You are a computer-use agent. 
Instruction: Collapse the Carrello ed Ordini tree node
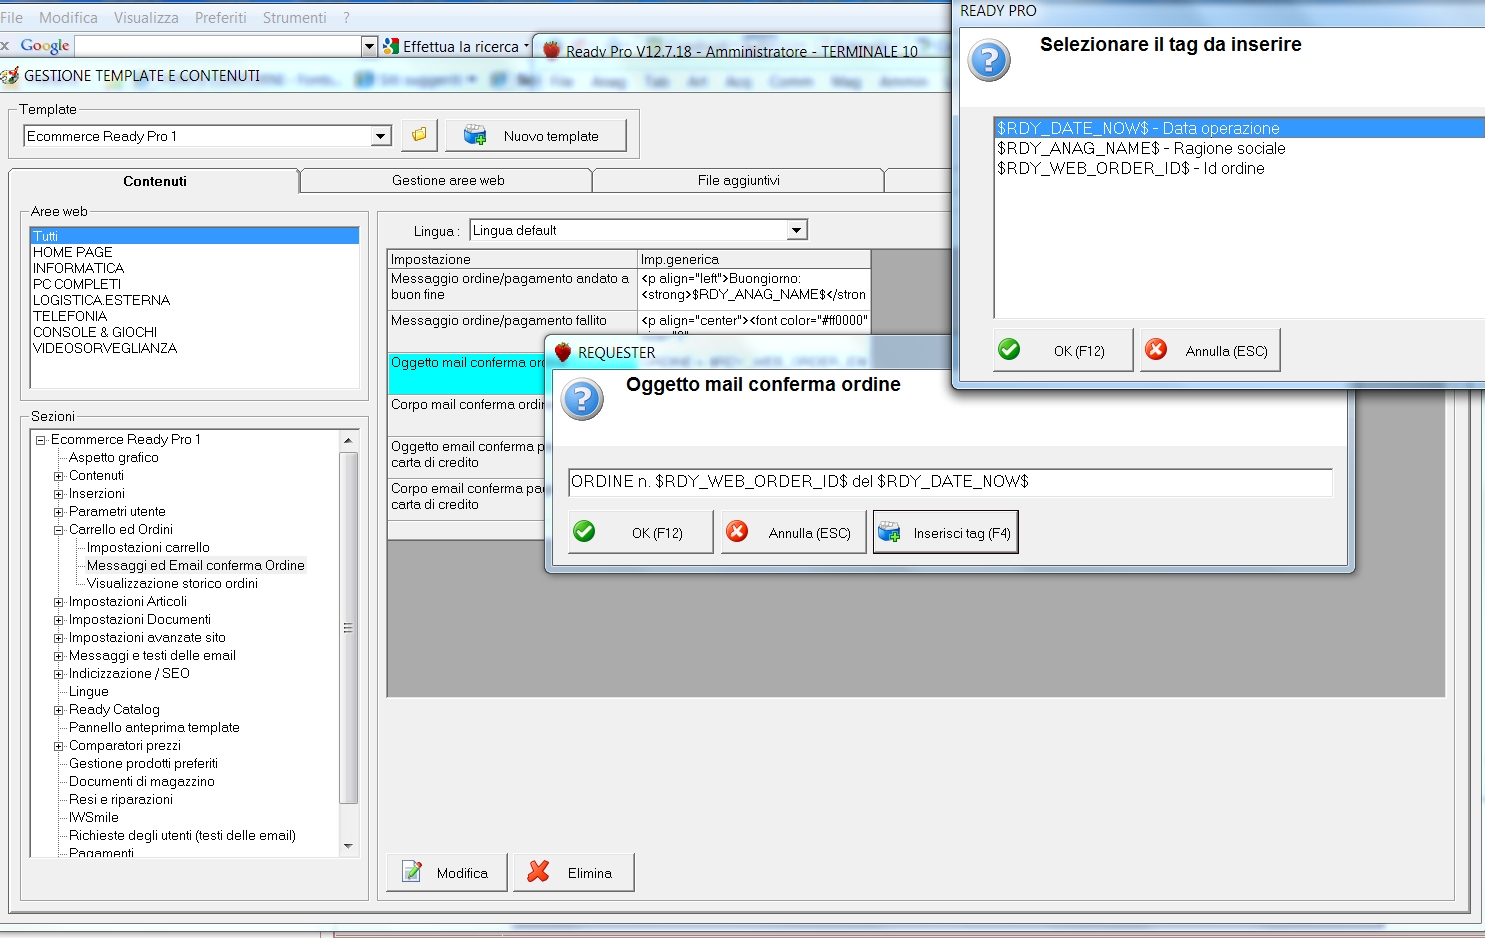[x=59, y=530]
